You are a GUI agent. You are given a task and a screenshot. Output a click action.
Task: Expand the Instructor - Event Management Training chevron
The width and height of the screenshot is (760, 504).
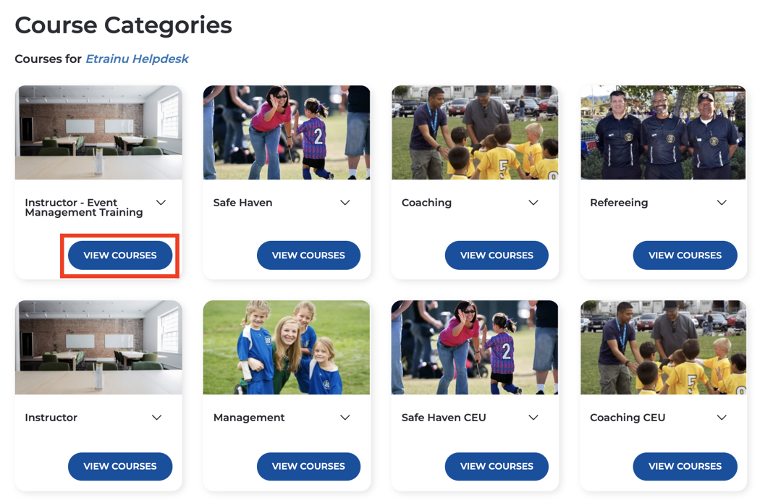click(161, 203)
